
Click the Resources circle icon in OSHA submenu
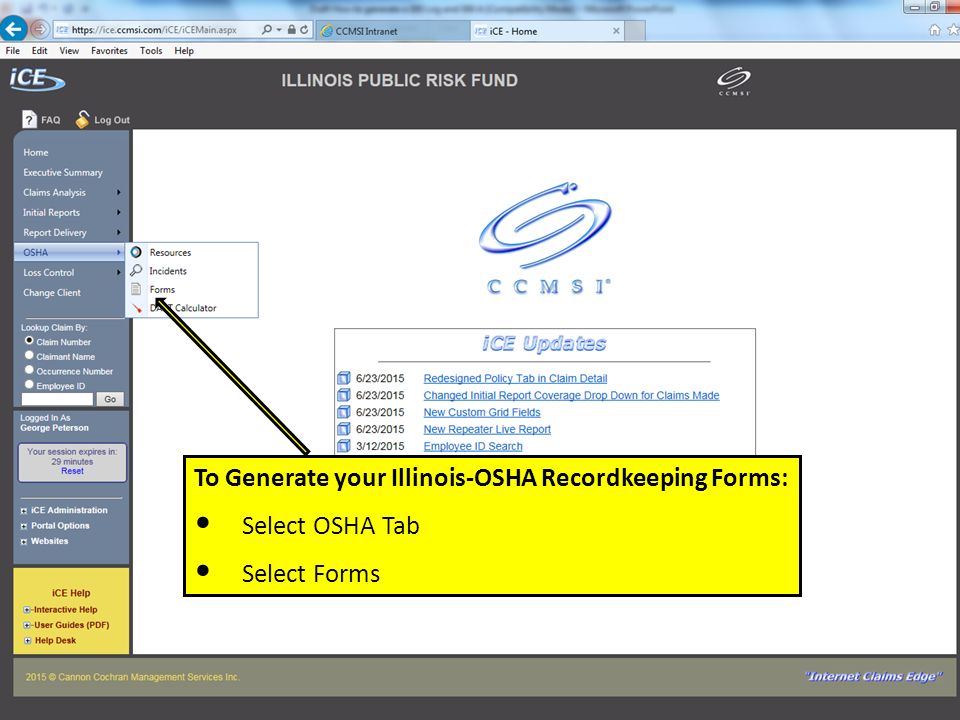[x=136, y=252]
